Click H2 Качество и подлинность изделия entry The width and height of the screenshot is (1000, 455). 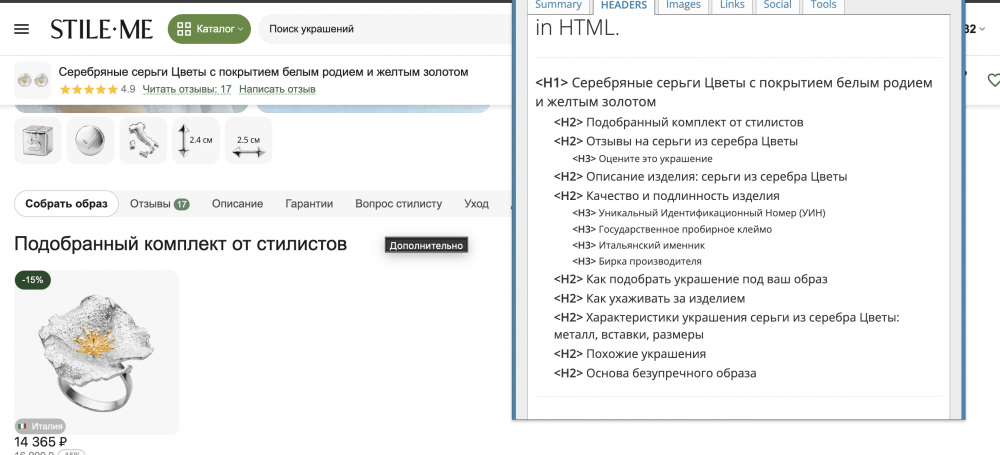pyautogui.click(x=666, y=196)
